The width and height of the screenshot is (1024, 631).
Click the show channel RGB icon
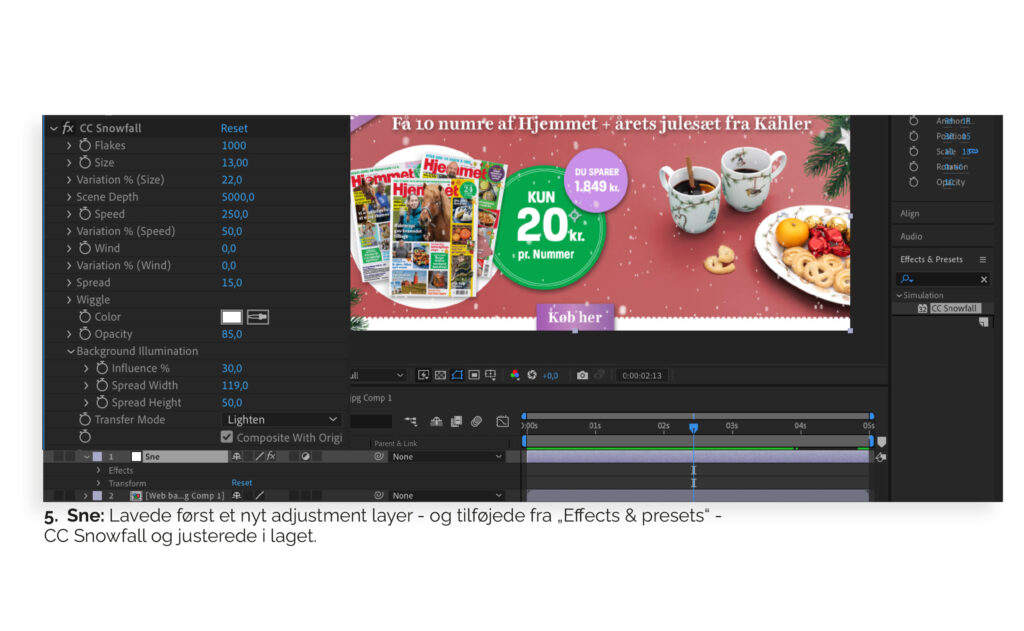pyautogui.click(x=515, y=375)
